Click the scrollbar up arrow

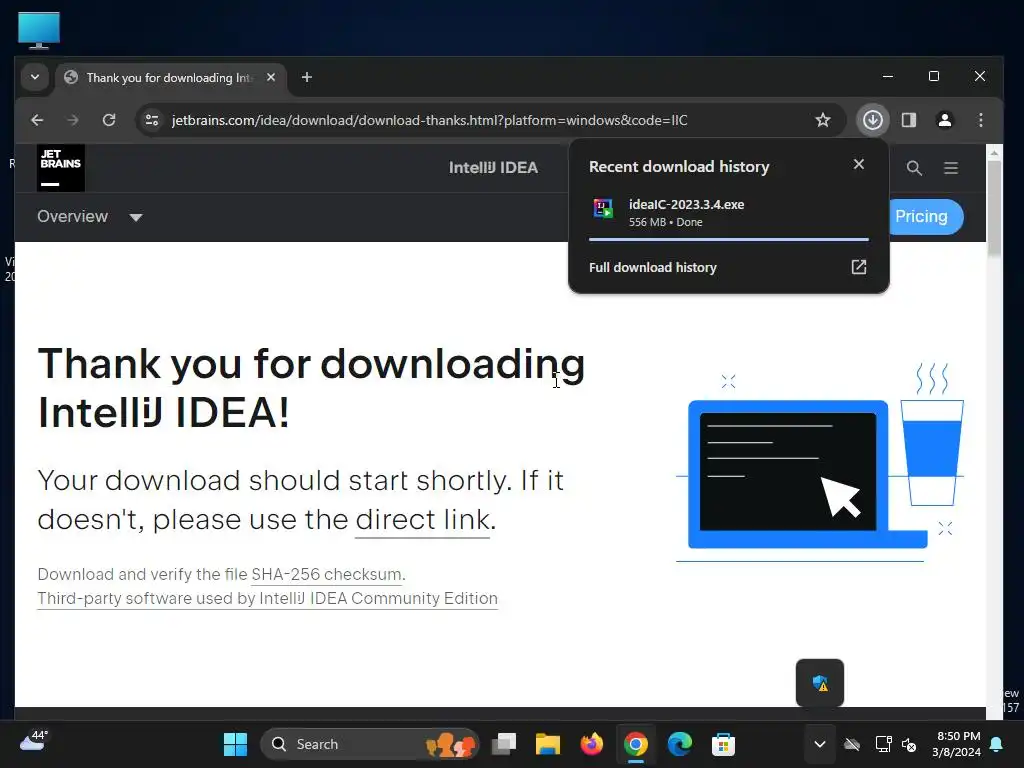click(994, 152)
